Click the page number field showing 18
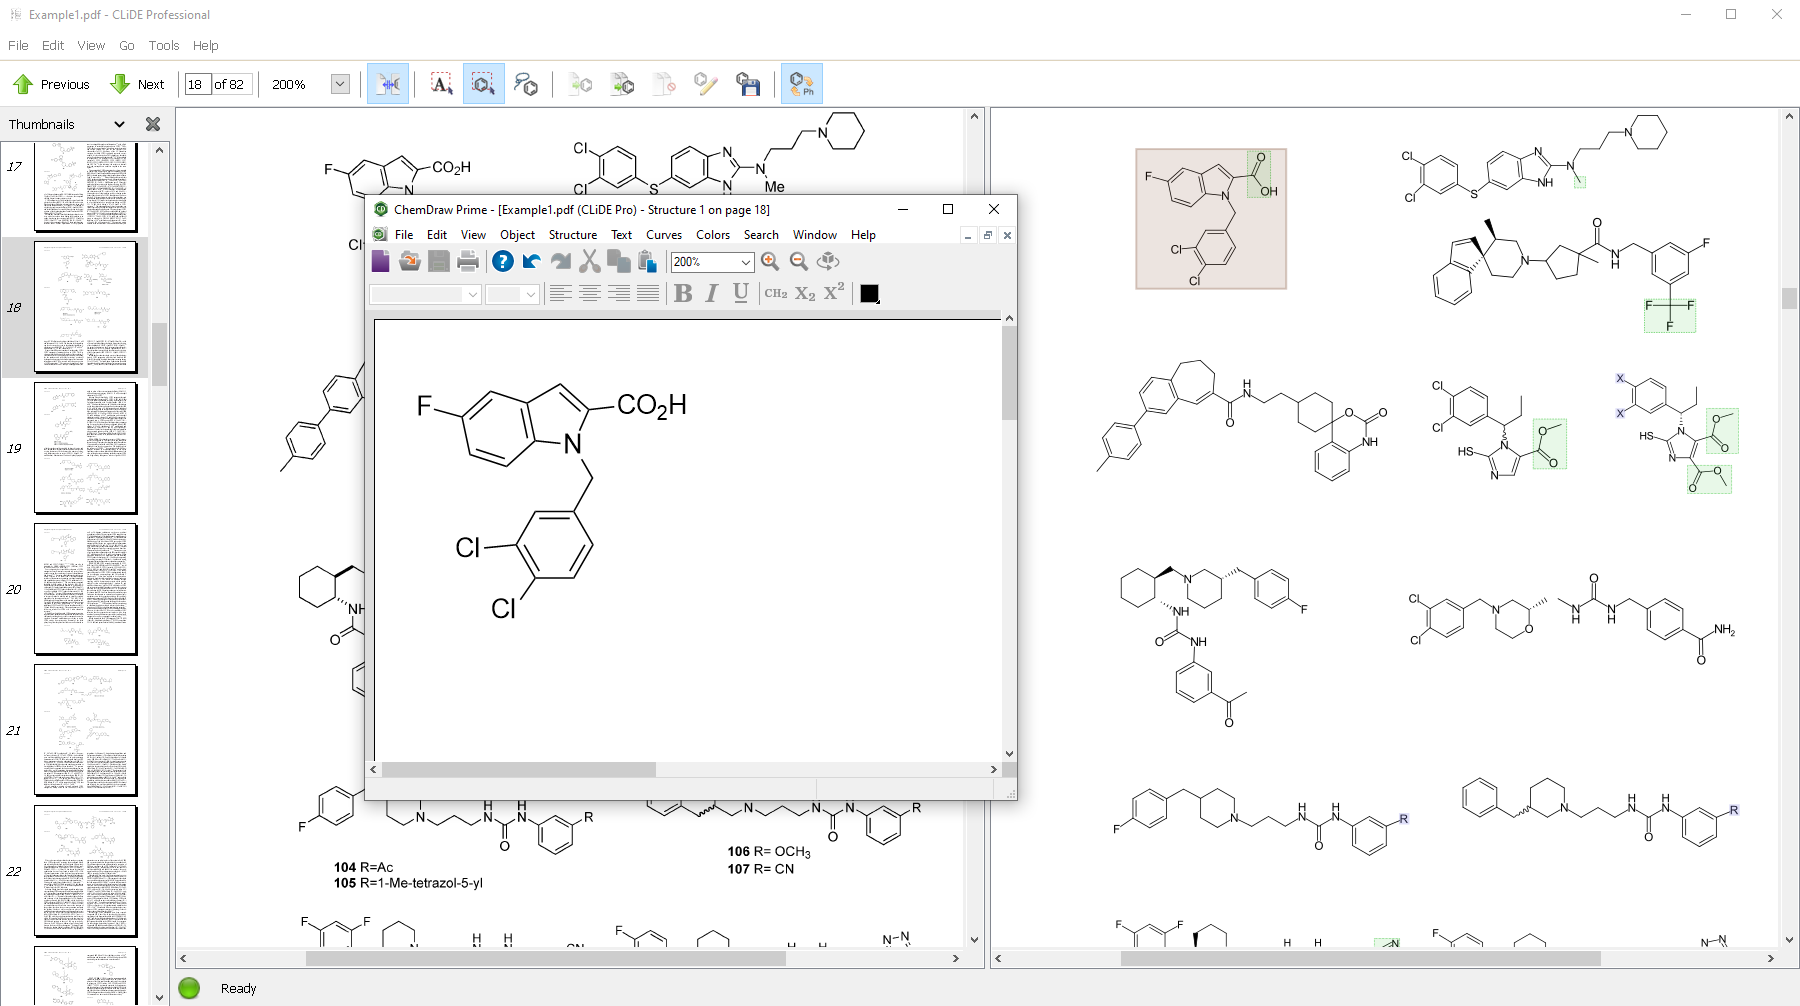Image resolution: width=1800 pixels, height=1006 pixels. [x=197, y=84]
